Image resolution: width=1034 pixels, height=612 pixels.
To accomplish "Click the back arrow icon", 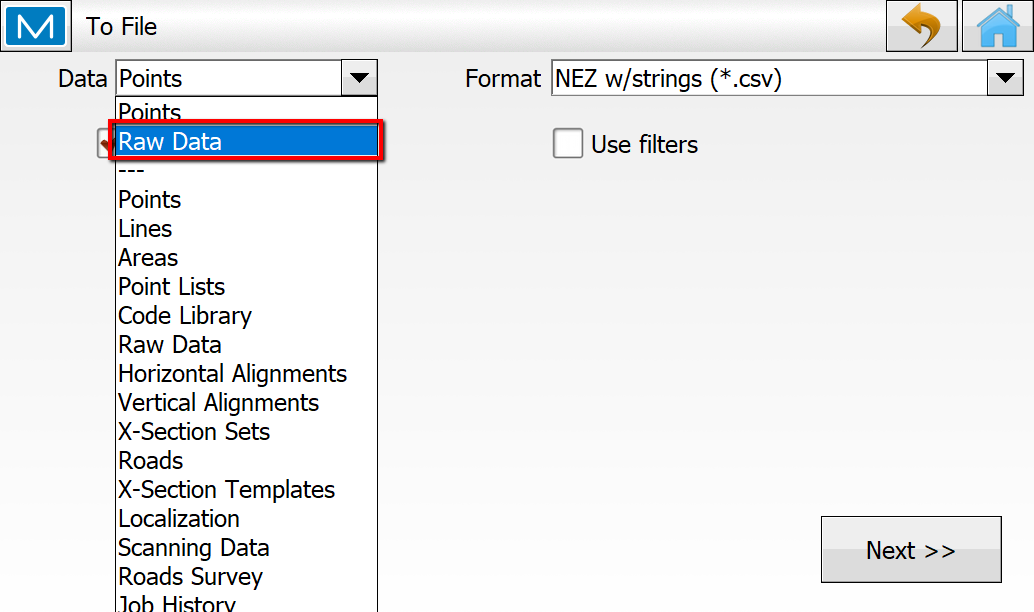I will tap(921, 26).
